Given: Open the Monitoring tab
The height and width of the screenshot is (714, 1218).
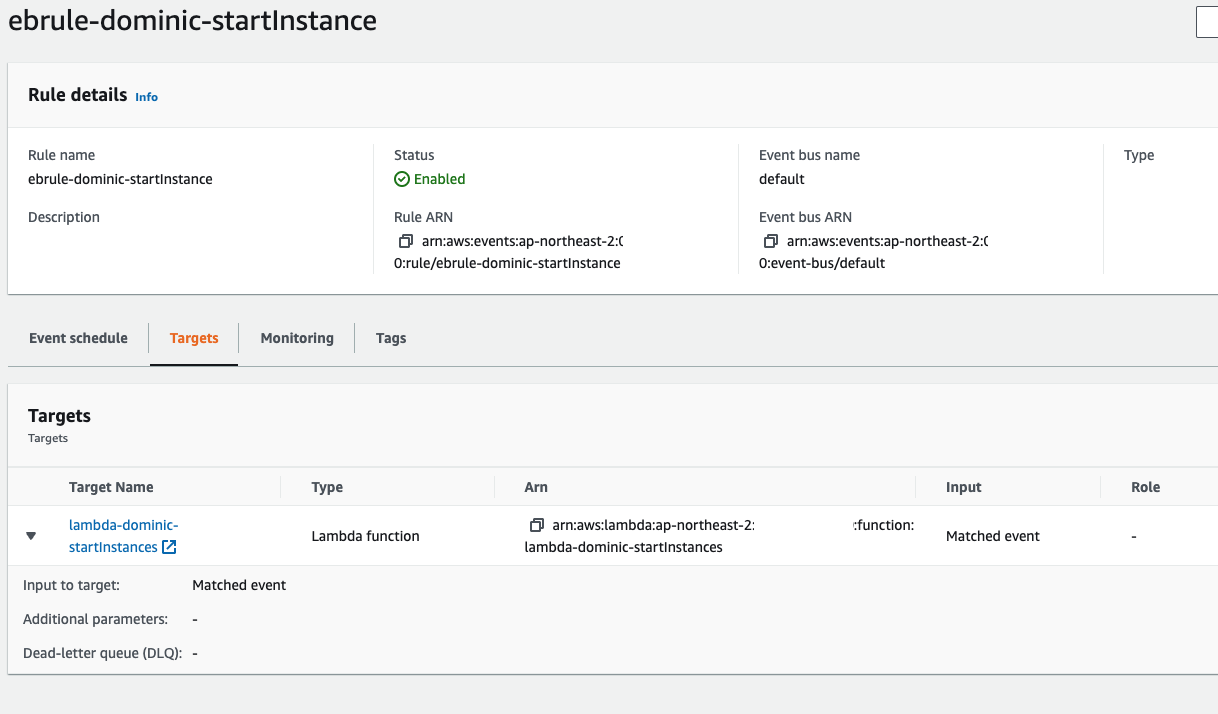Looking at the screenshot, I should click(297, 338).
